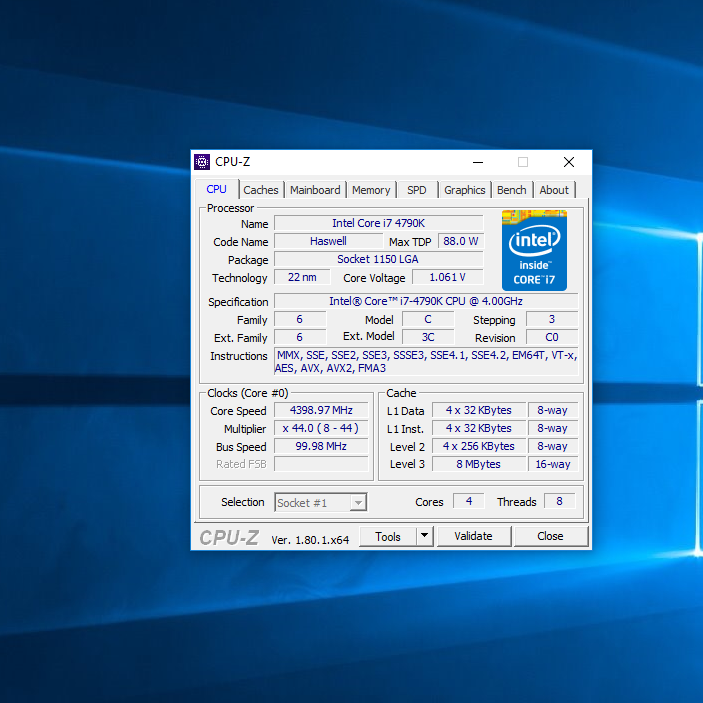Click the Stepping value 3
The image size is (703, 703).
click(551, 319)
